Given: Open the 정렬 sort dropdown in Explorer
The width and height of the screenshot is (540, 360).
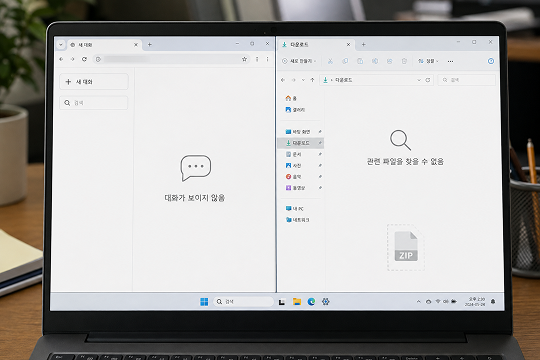Looking at the screenshot, I should tap(428, 61).
